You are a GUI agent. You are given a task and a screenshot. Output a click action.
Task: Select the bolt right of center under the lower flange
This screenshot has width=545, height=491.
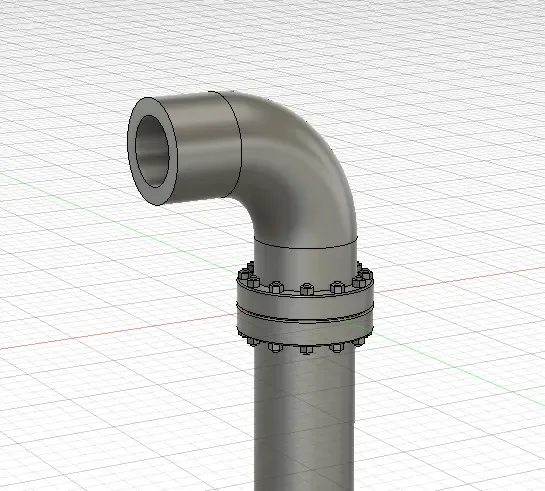[x=336, y=347]
